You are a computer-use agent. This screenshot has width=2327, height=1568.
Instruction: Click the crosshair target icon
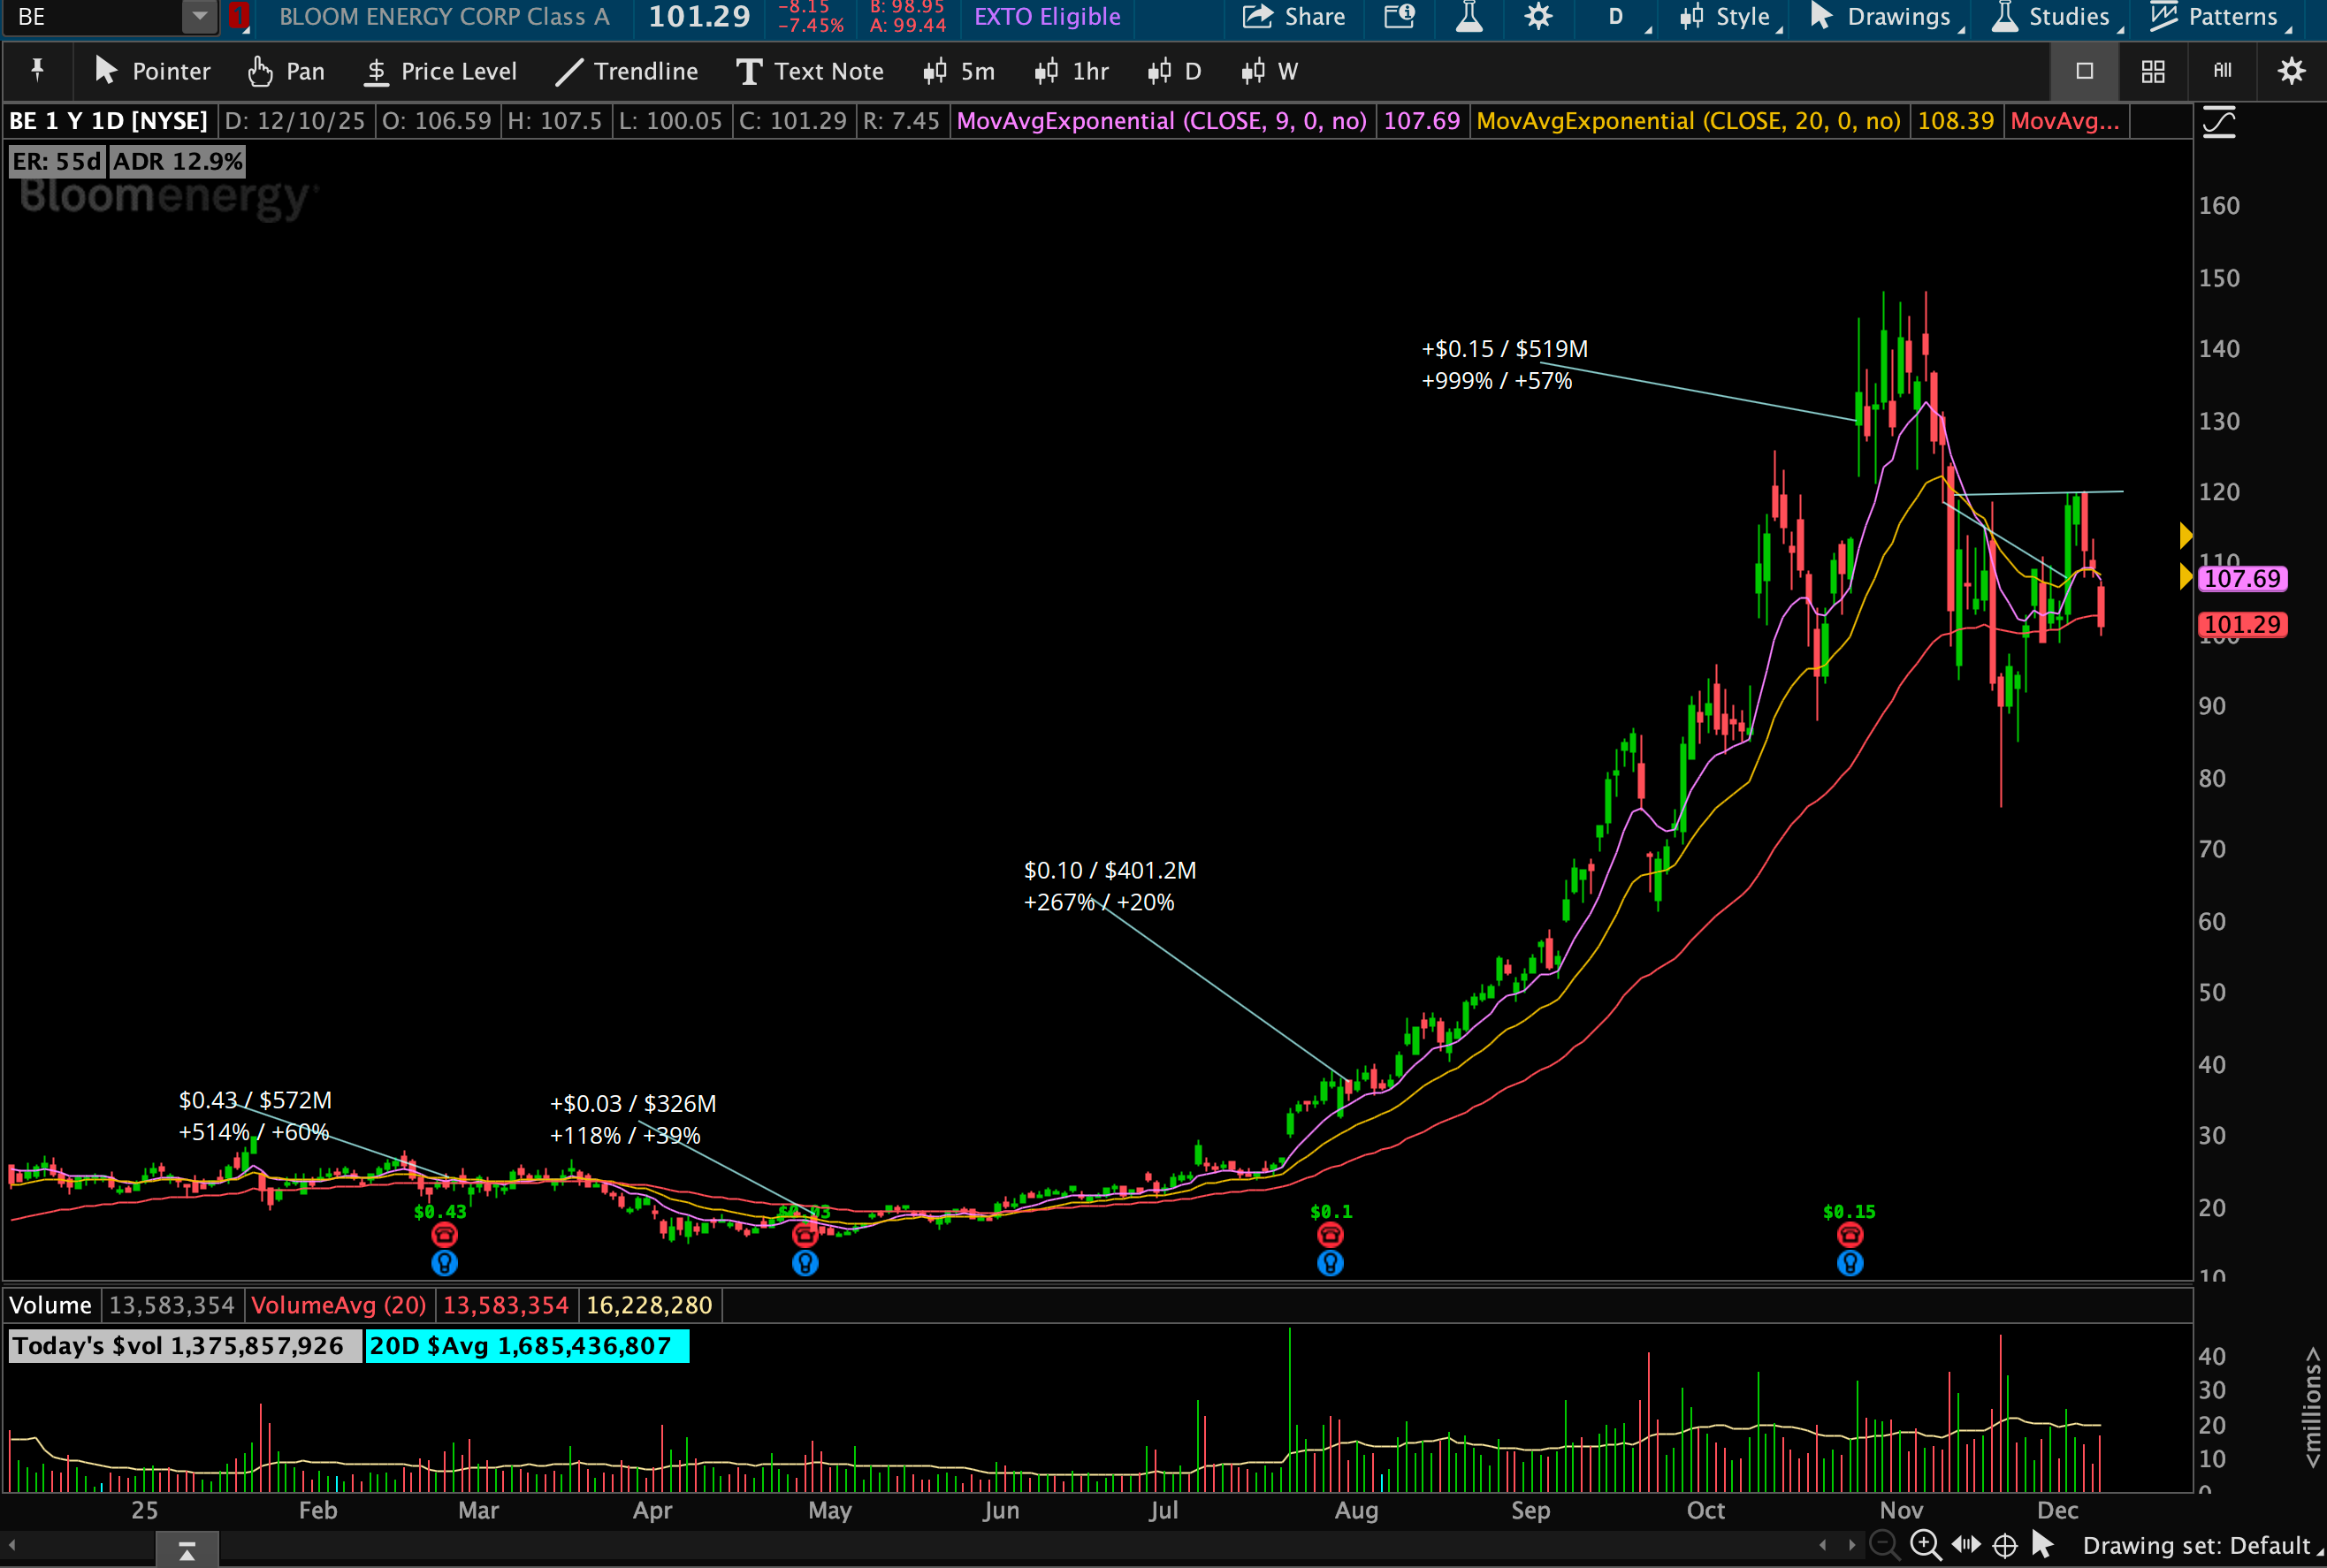point(2005,1546)
